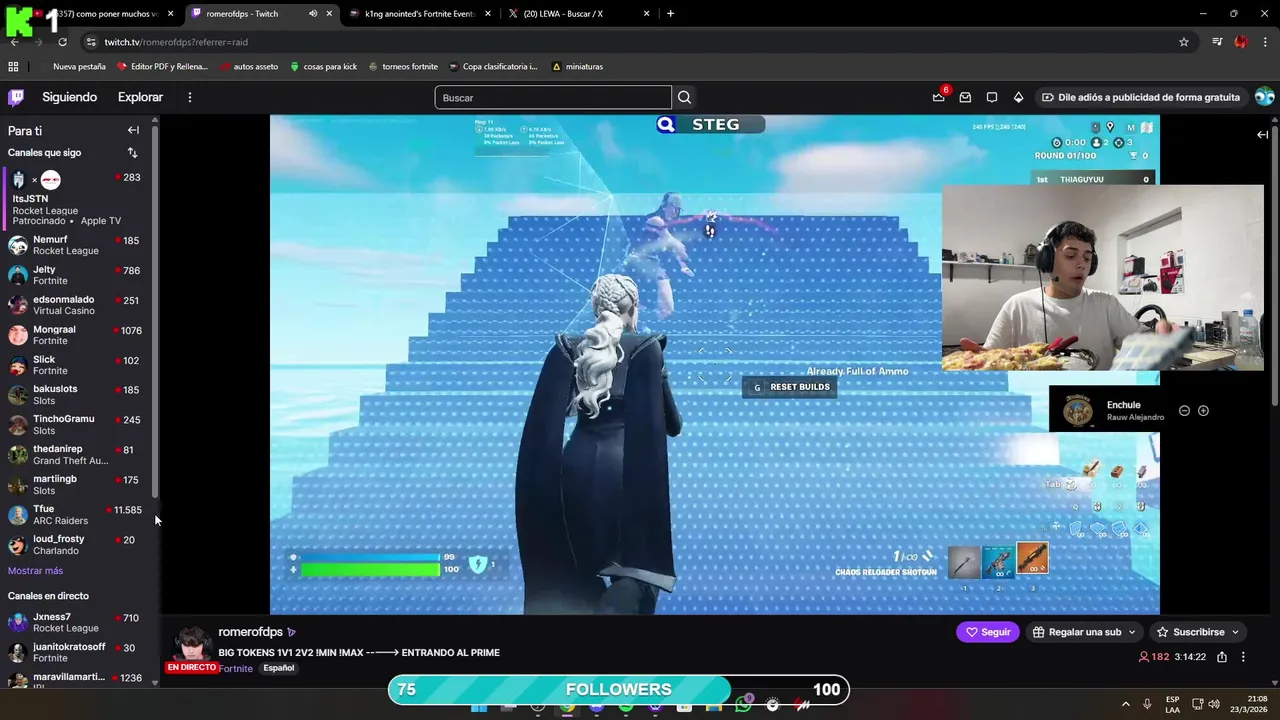The height and width of the screenshot is (720, 1280).
Task: Open Nemurf Rocket League channel
Action: tap(76, 245)
